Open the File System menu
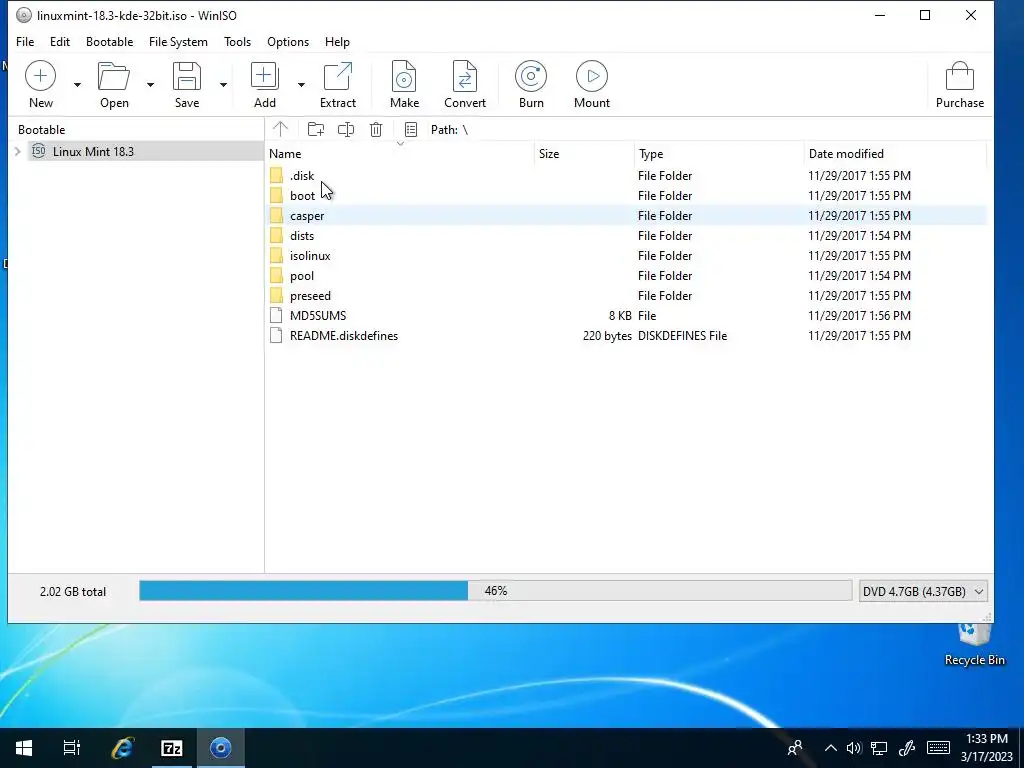This screenshot has height=768, width=1024. [x=178, y=42]
